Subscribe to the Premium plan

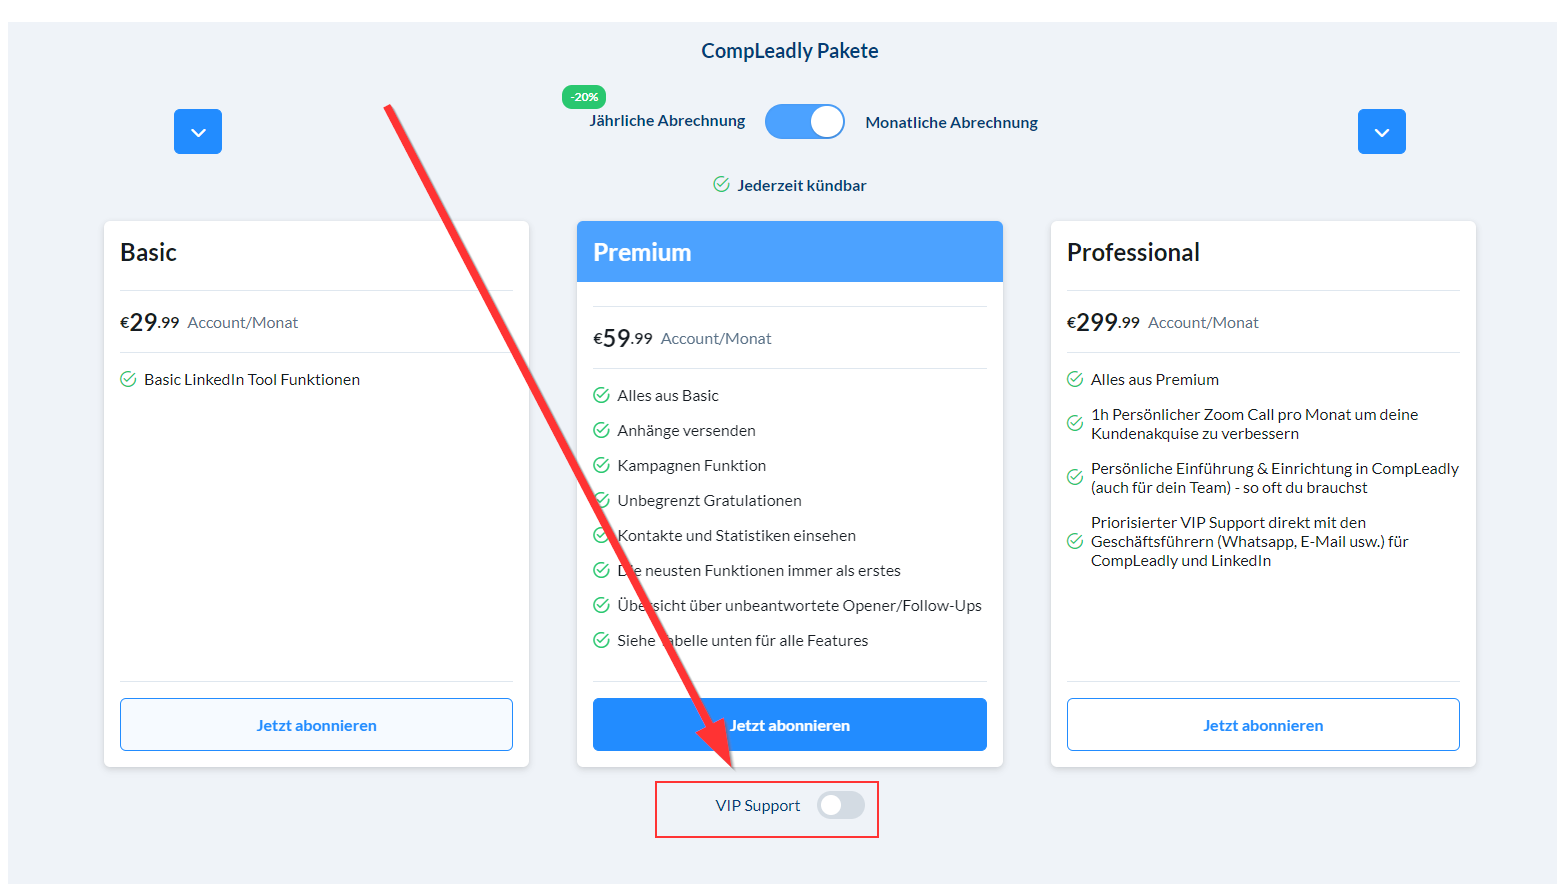click(790, 725)
